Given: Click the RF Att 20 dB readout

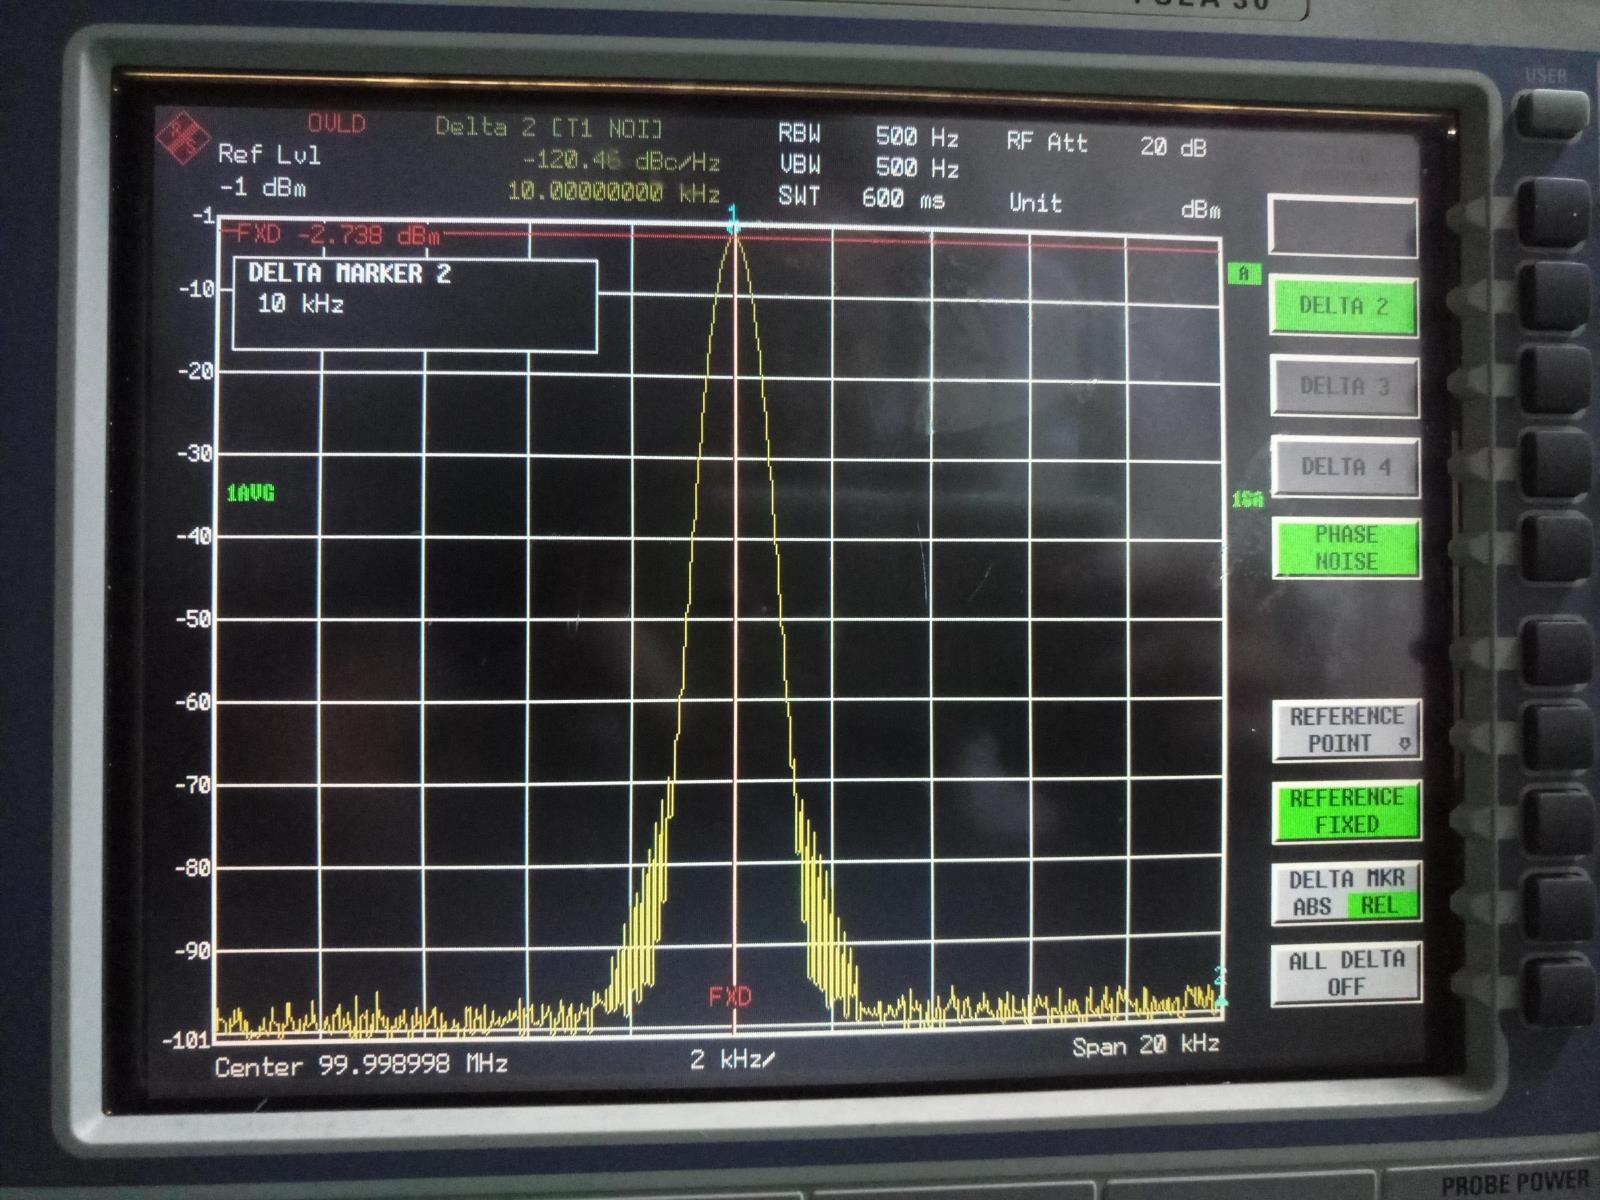Looking at the screenshot, I should (x=1107, y=144).
